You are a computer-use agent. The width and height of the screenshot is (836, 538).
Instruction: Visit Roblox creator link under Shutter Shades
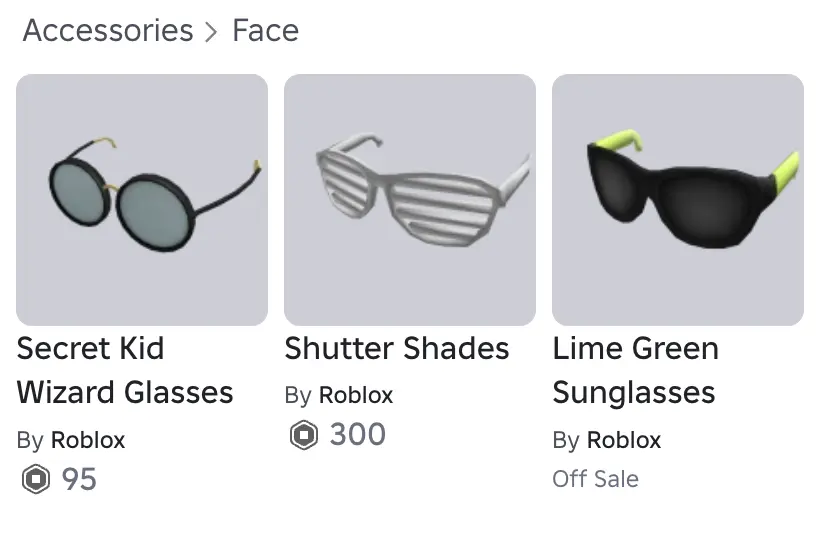click(356, 396)
